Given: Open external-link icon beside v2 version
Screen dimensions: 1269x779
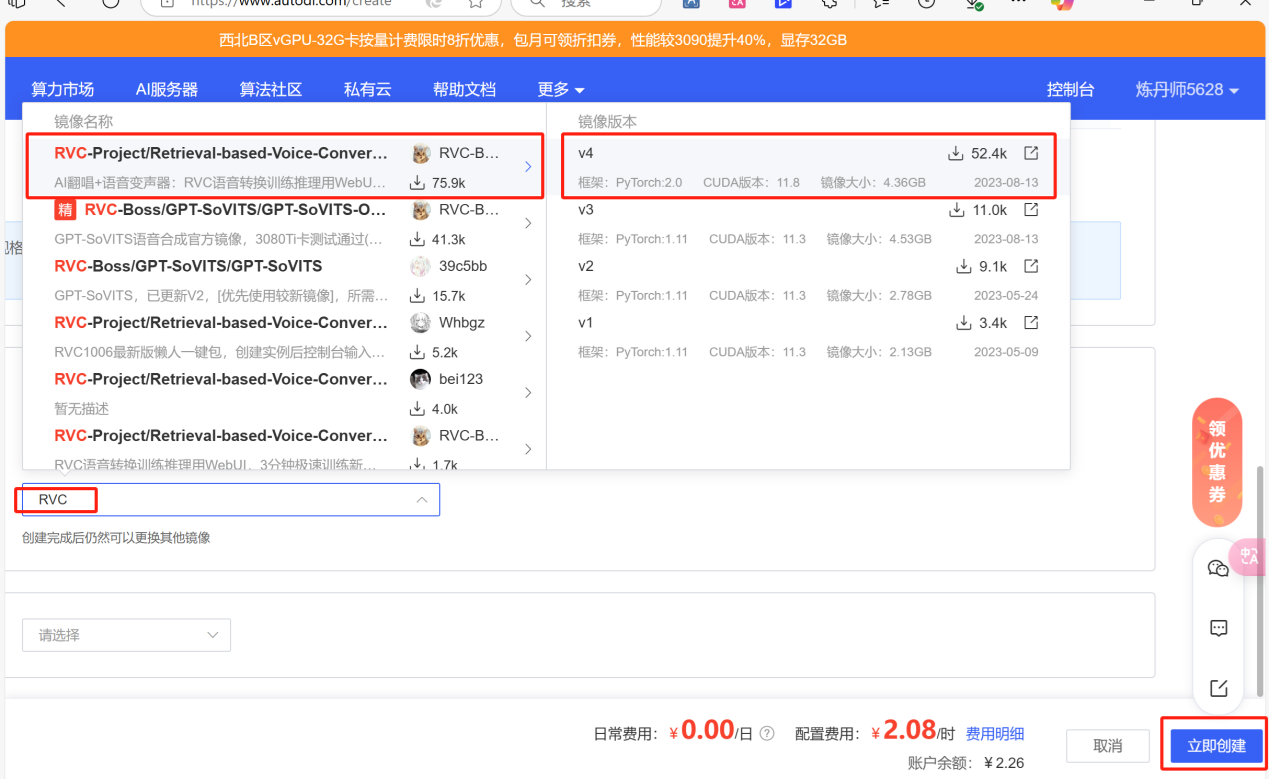Looking at the screenshot, I should [1031, 266].
